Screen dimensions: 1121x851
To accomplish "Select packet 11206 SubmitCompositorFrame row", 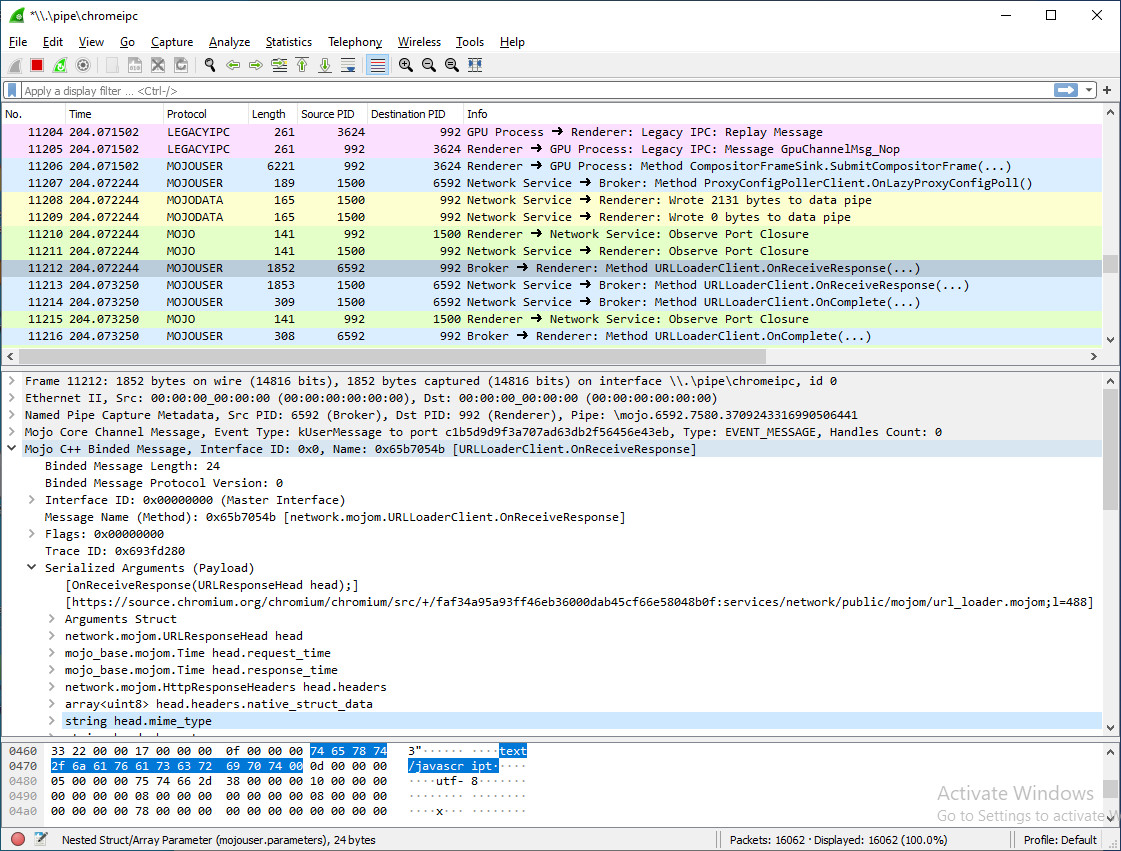I will (x=551, y=166).
